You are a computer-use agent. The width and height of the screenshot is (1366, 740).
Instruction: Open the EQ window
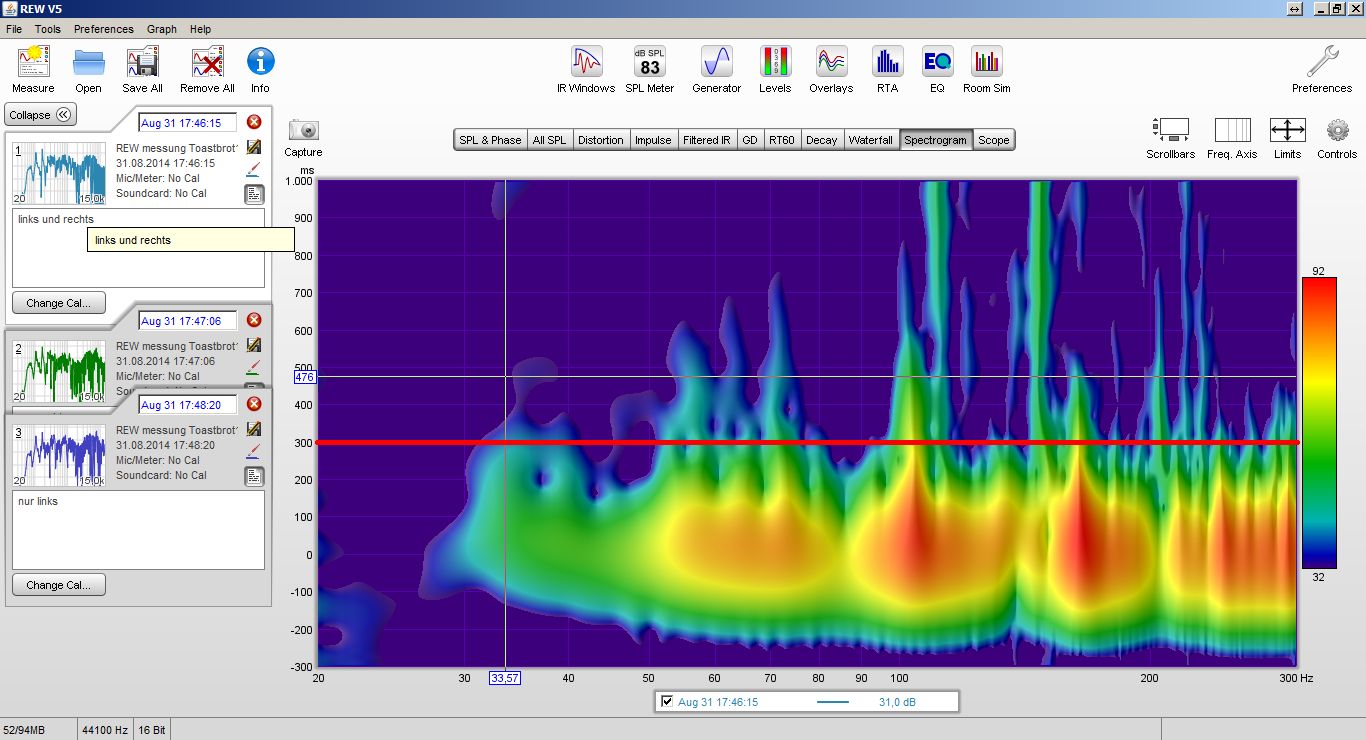[x=937, y=69]
